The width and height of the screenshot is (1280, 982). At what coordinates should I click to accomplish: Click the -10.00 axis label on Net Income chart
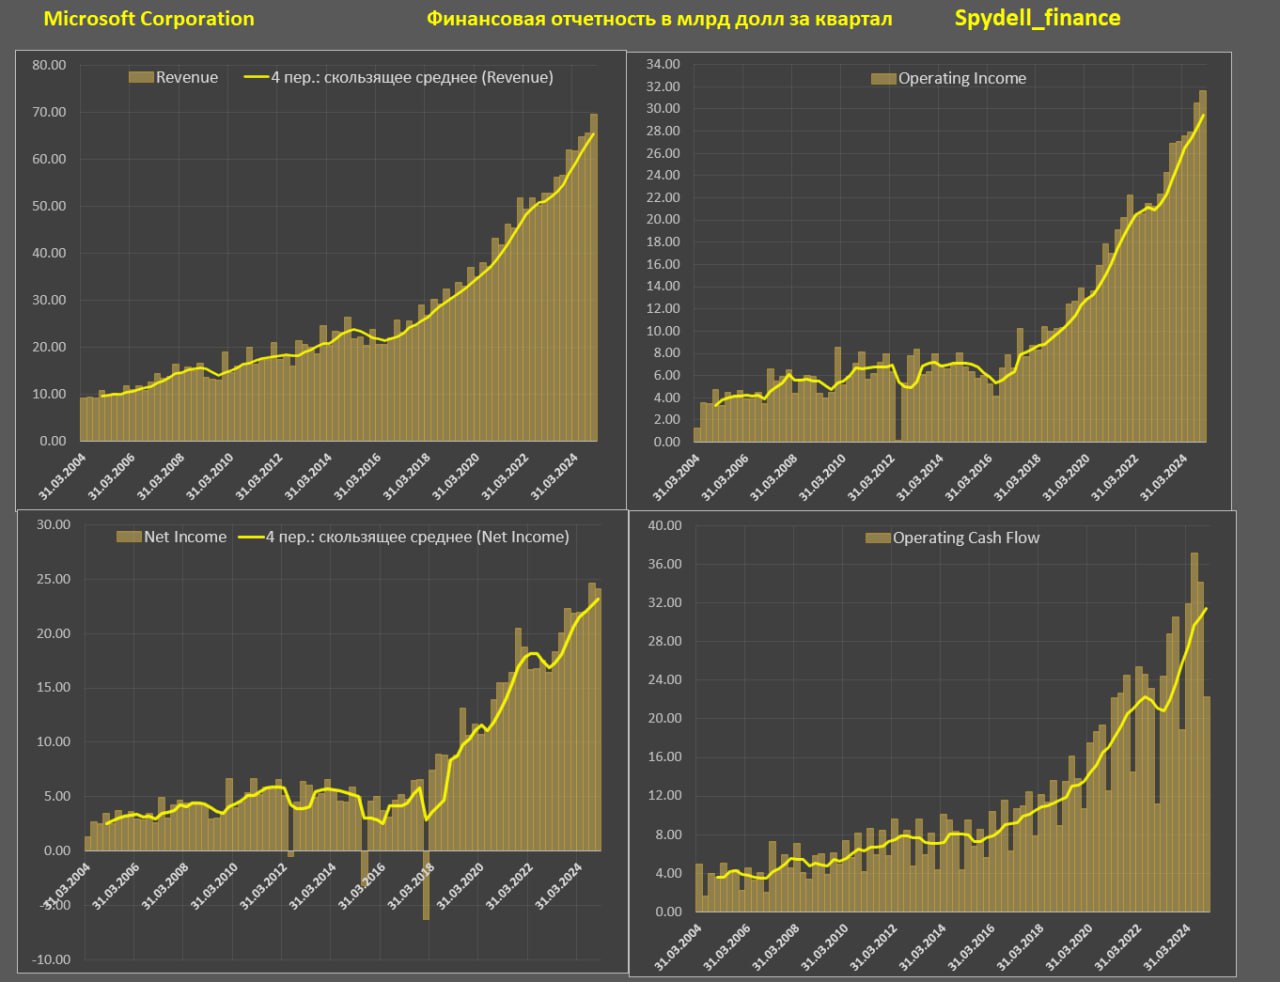coord(52,959)
